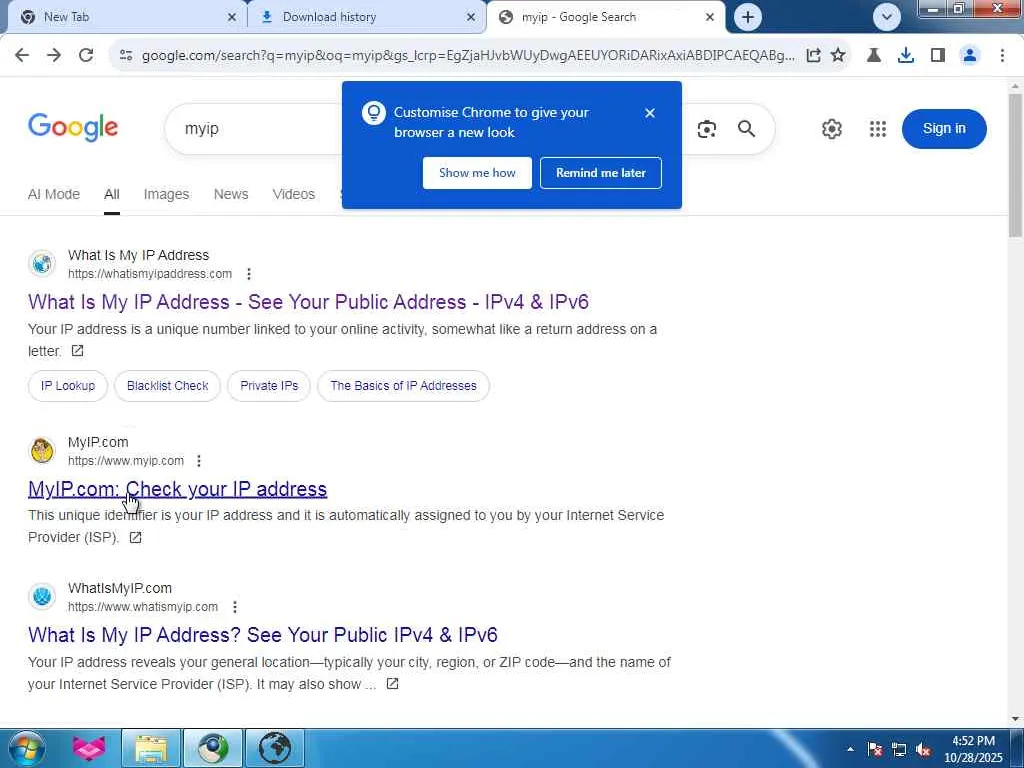Open Chrome Labs flask icon

[x=874, y=56]
